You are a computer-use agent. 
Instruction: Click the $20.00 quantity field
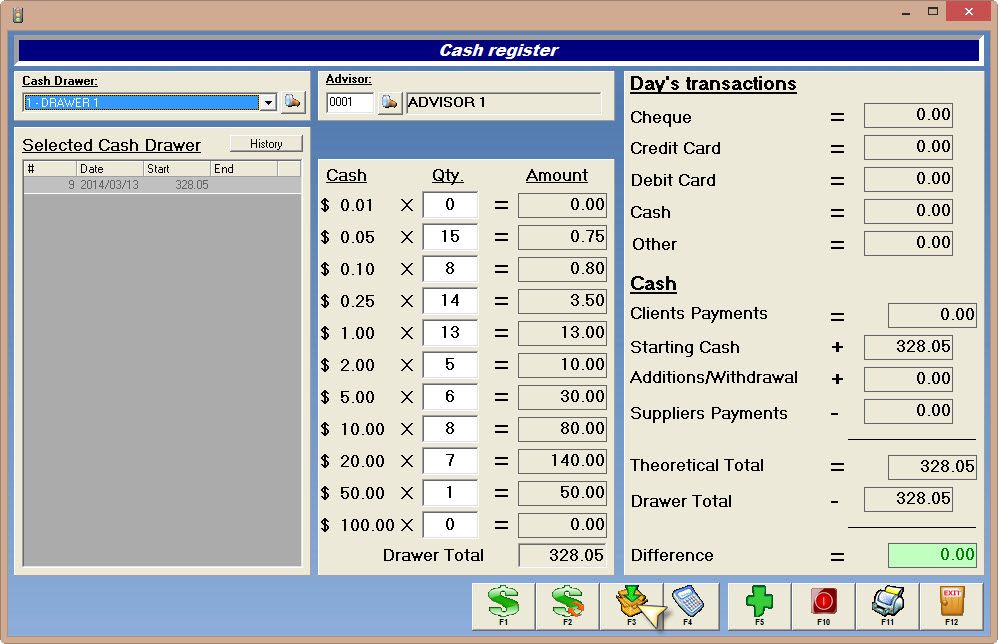point(450,461)
